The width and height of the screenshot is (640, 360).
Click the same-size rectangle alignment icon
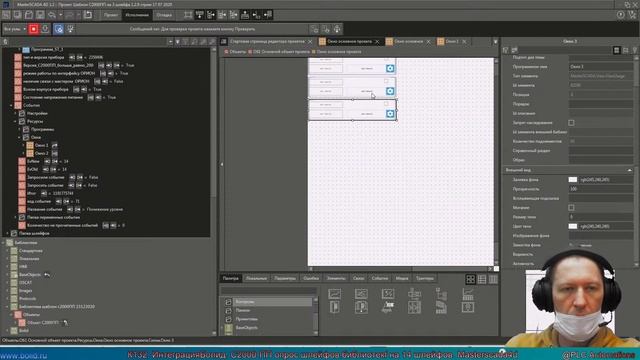point(188,15)
